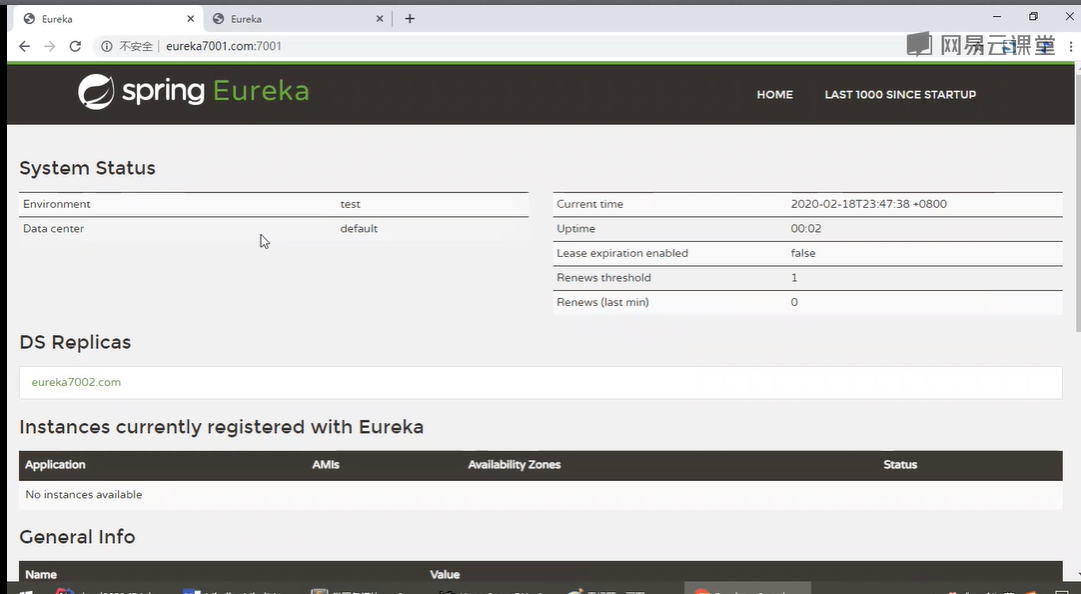Click the Availability Zones column header
The image size is (1081, 594).
514,464
